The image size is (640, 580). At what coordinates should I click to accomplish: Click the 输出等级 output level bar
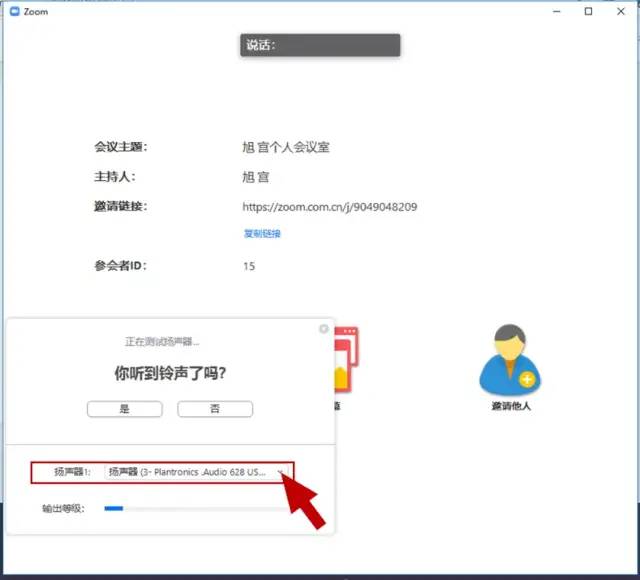(196, 509)
